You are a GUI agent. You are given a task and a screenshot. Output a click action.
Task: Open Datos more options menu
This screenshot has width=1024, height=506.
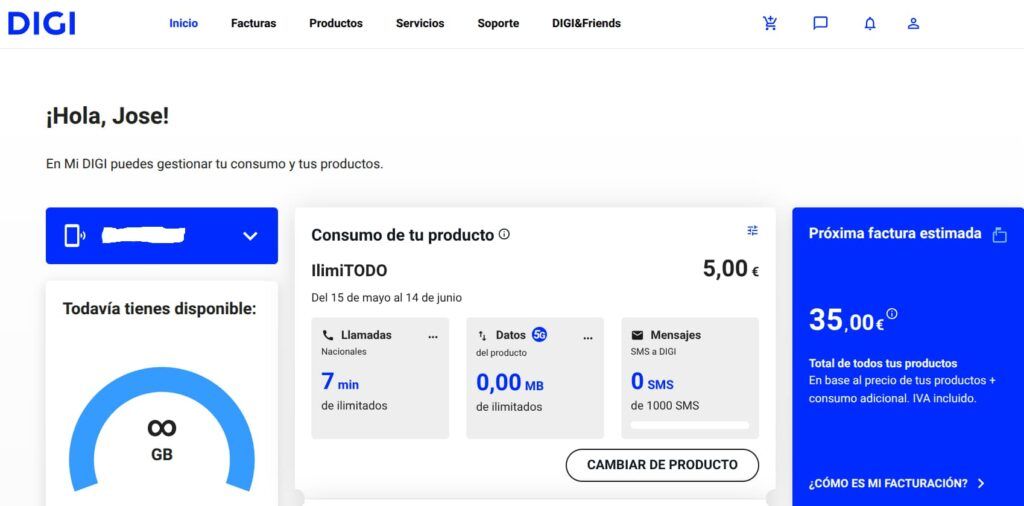(x=588, y=338)
